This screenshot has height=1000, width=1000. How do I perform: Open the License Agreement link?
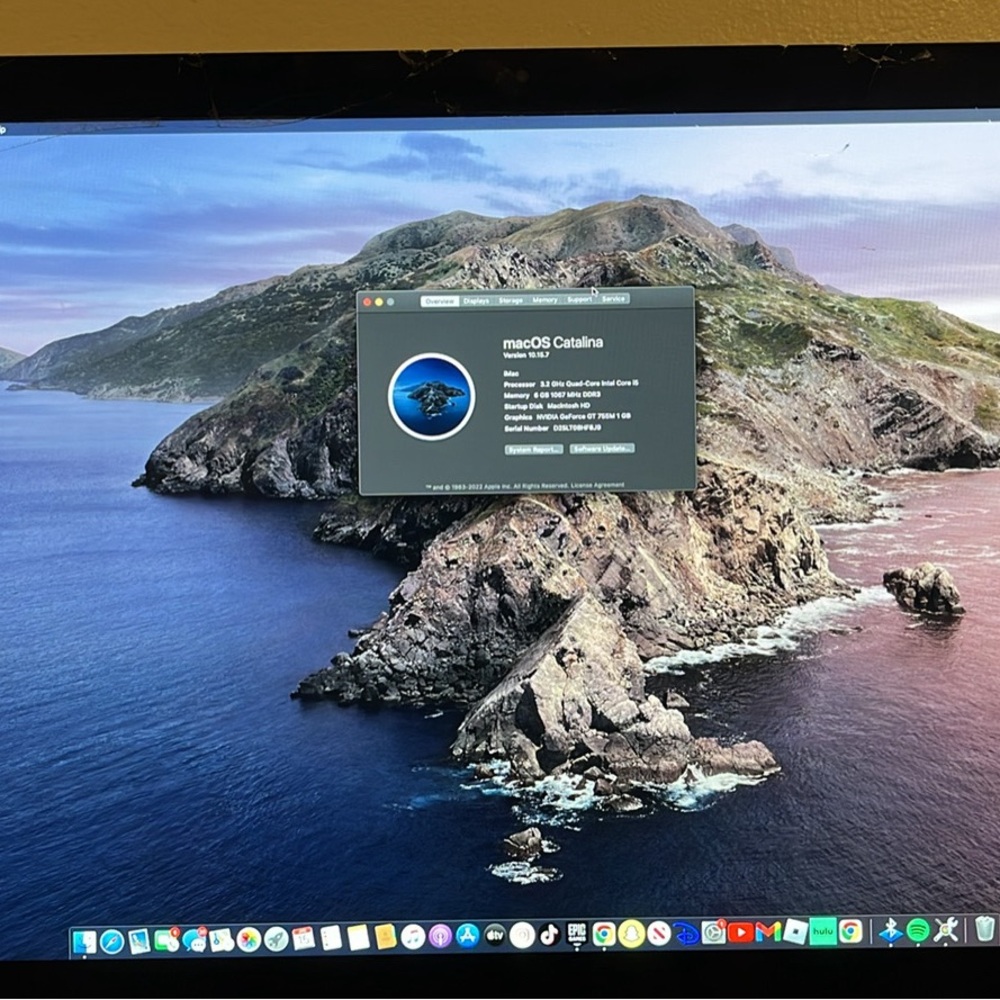pyautogui.click(x=598, y=485)
